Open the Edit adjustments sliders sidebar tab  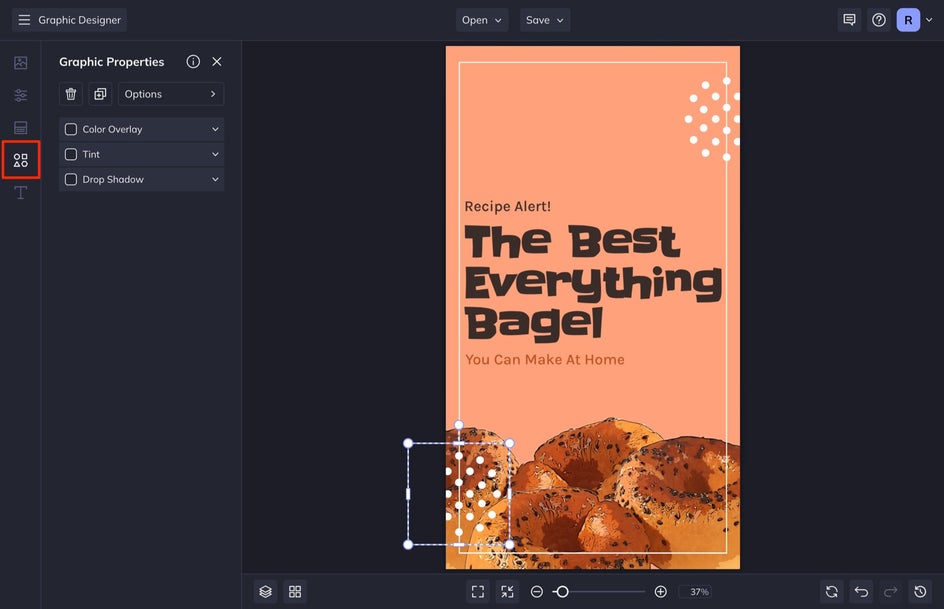20,95
